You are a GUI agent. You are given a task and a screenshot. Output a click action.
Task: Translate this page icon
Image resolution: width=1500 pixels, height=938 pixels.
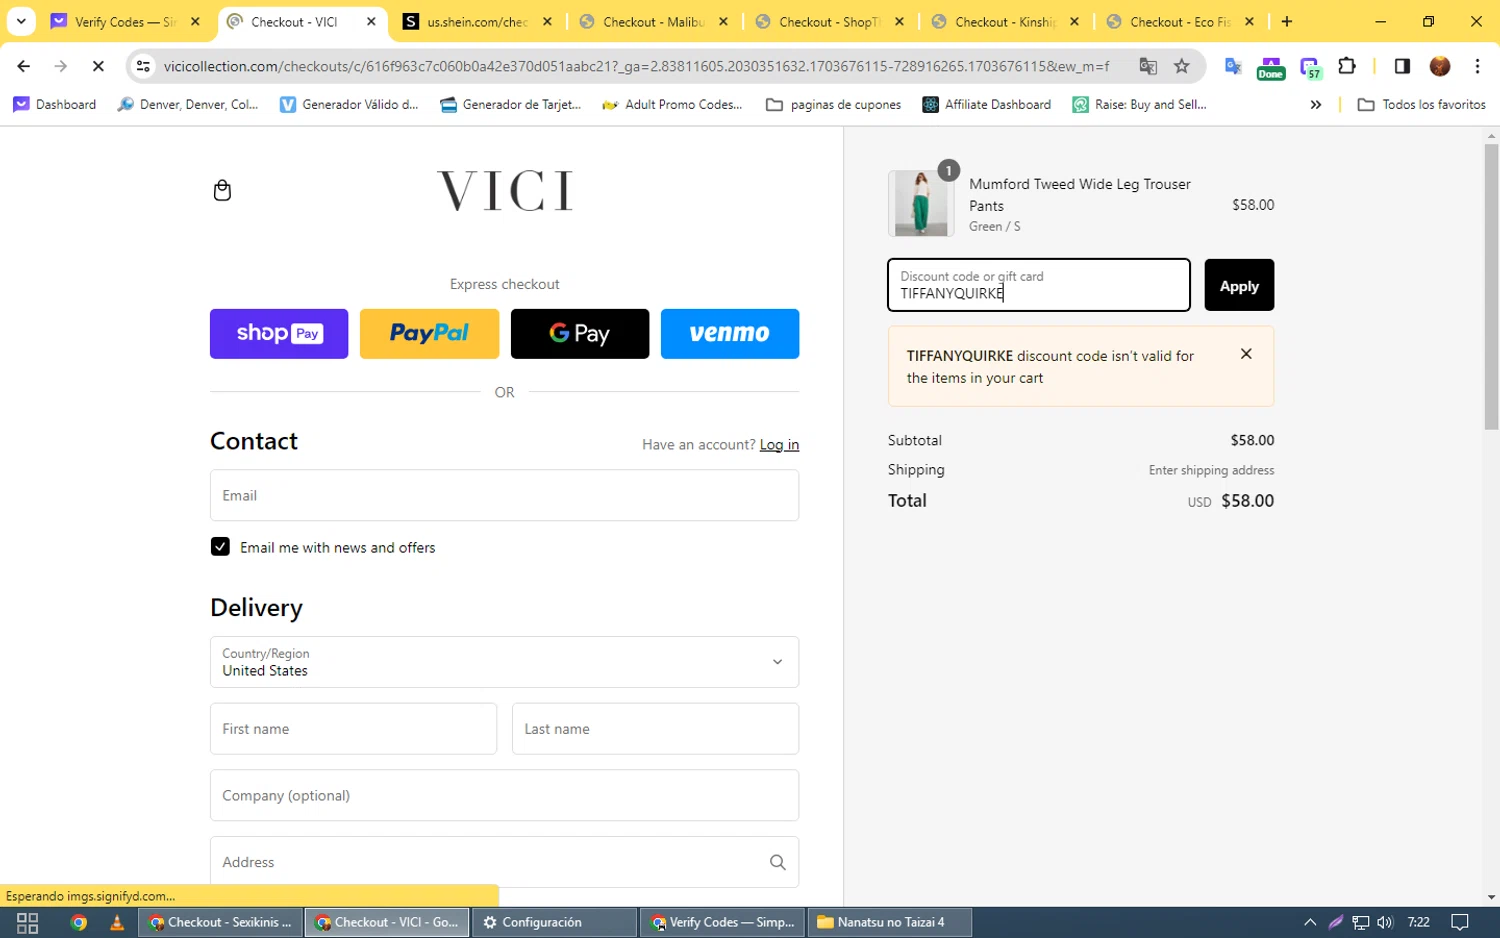(1148, 66)
